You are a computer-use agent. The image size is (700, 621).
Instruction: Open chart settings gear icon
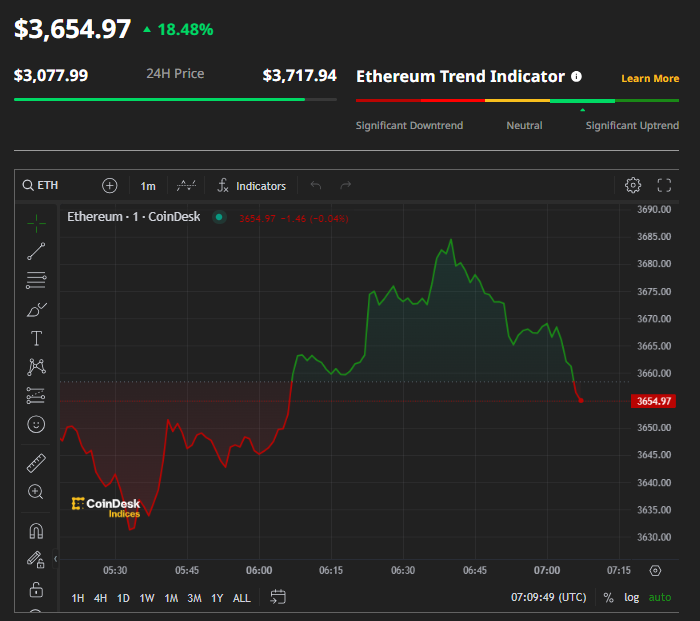[633, 185]
